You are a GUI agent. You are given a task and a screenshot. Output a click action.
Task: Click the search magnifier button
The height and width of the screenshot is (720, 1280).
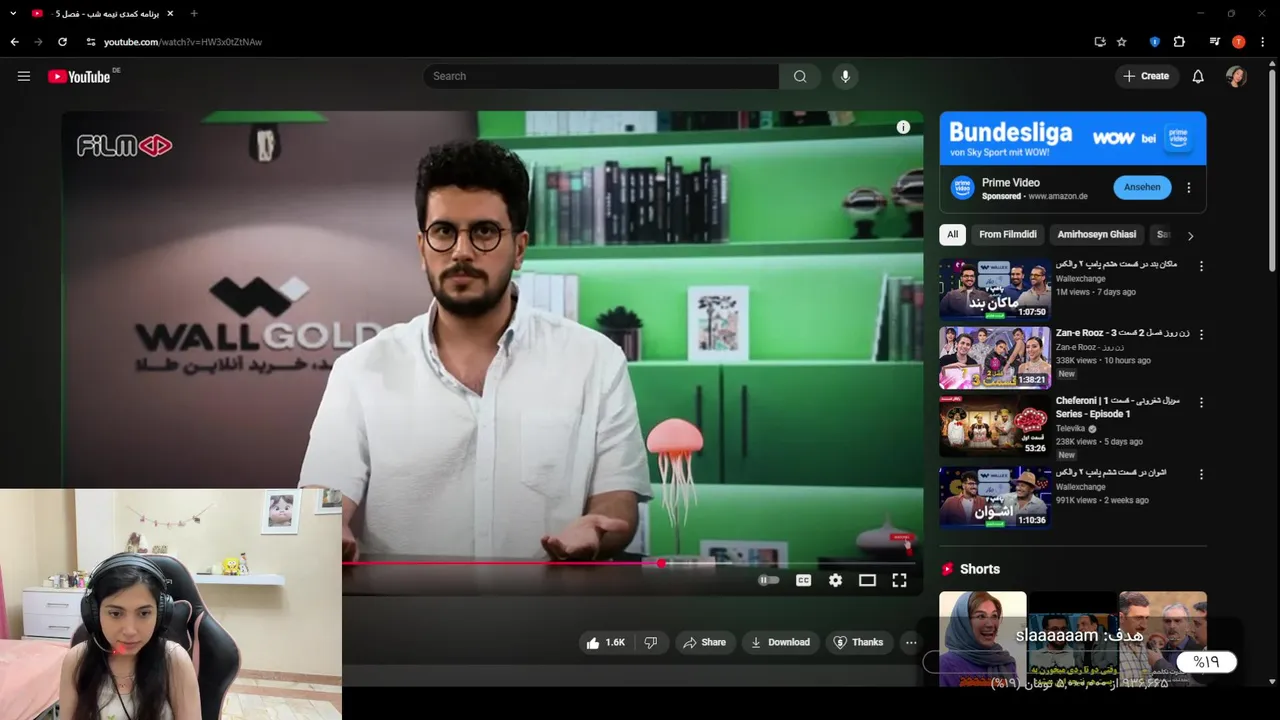(x=800, y=76)
